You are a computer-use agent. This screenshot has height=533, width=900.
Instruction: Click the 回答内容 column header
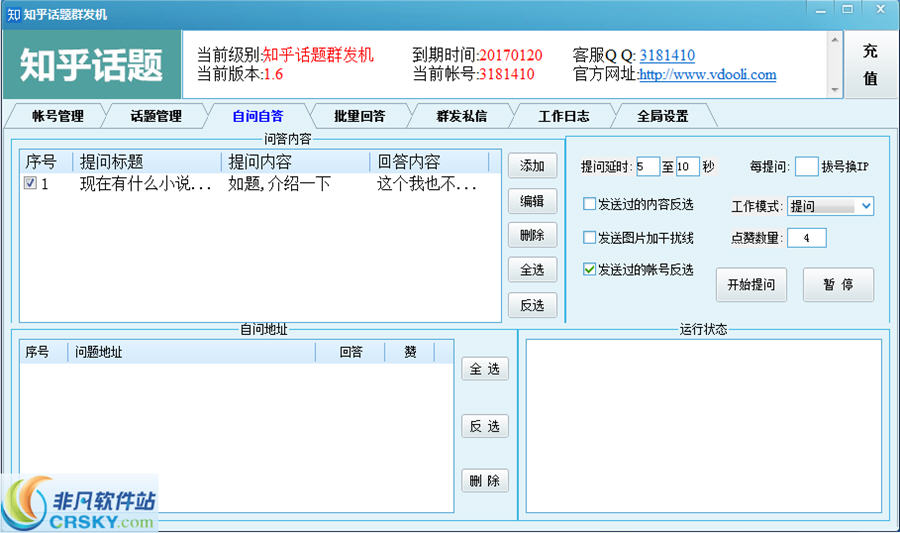pos(429,162)
